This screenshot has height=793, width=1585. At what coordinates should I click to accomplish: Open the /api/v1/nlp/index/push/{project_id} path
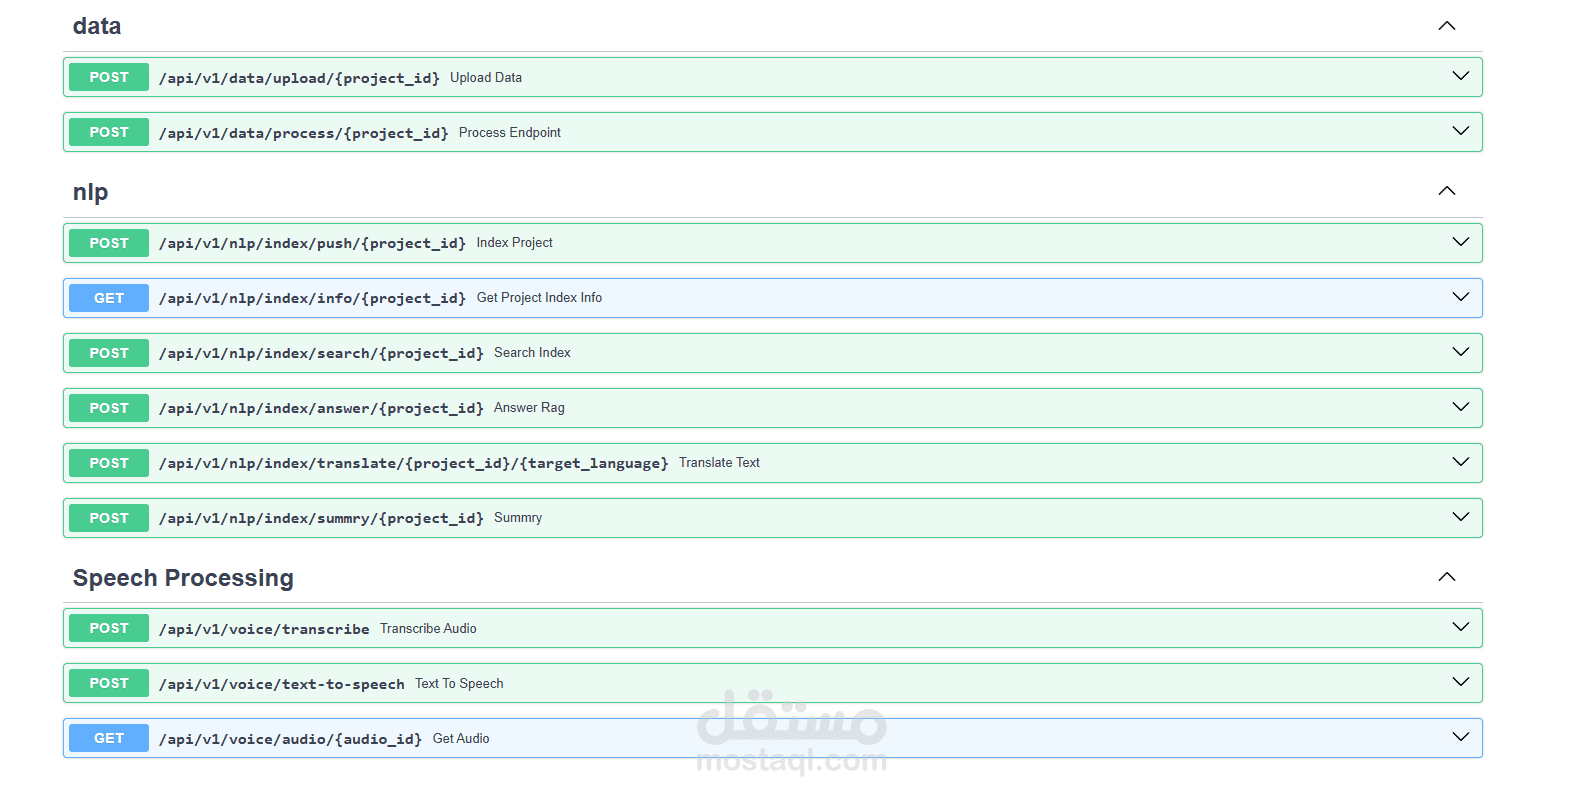[x=312, y=243]
